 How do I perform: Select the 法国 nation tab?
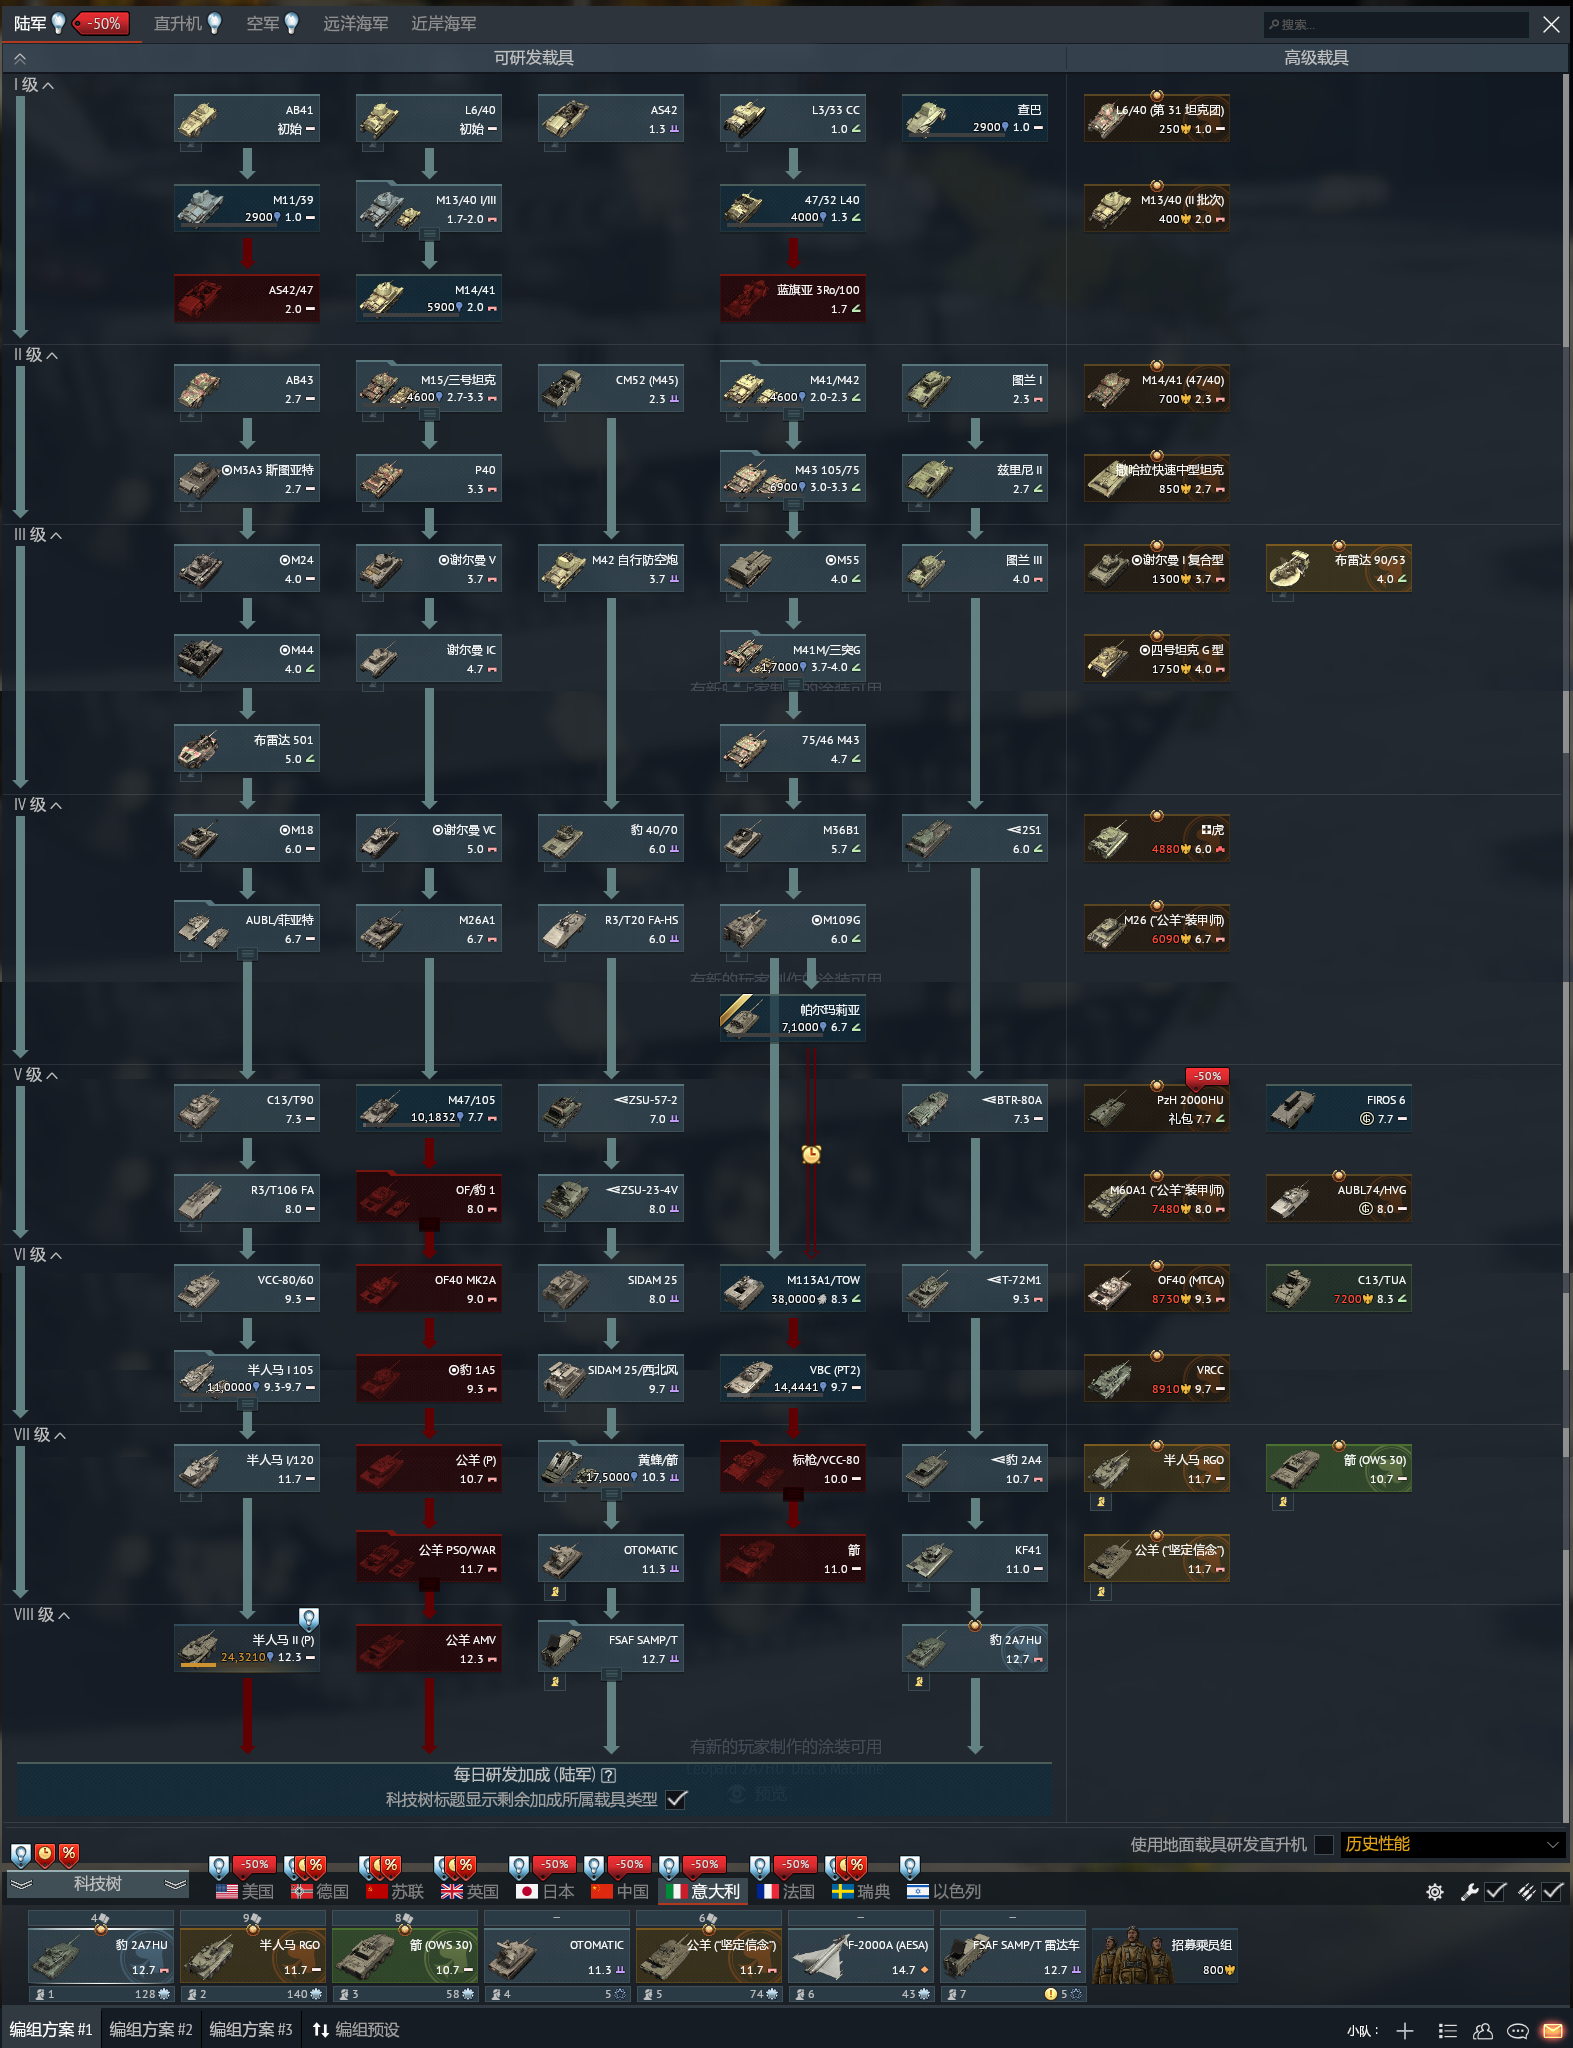tap(786, 1892)
